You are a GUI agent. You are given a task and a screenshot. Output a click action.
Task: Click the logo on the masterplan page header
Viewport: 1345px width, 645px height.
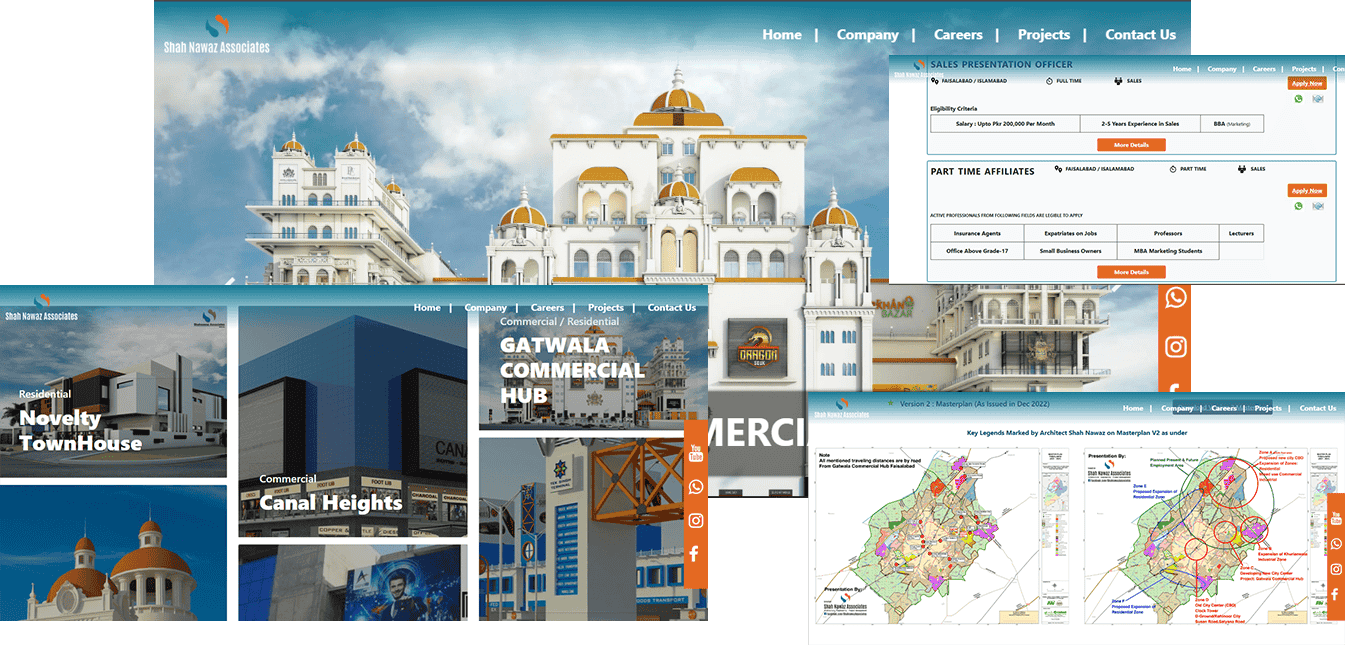842,407
